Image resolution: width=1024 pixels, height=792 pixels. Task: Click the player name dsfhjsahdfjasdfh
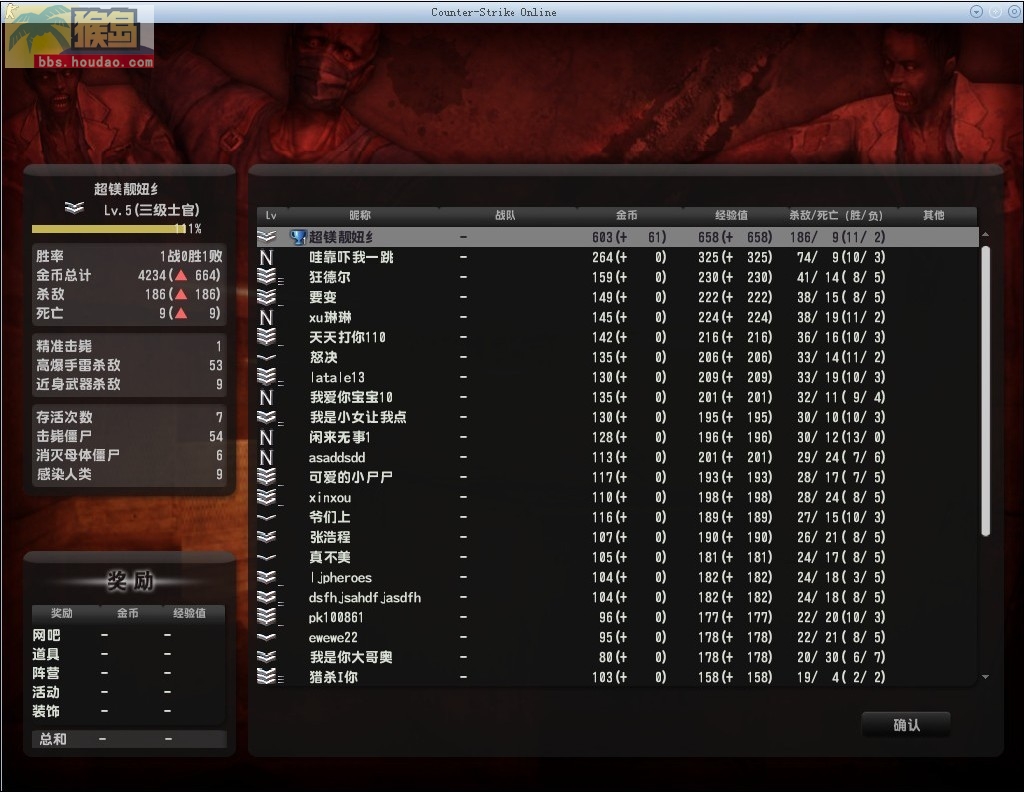click(365, 597)
